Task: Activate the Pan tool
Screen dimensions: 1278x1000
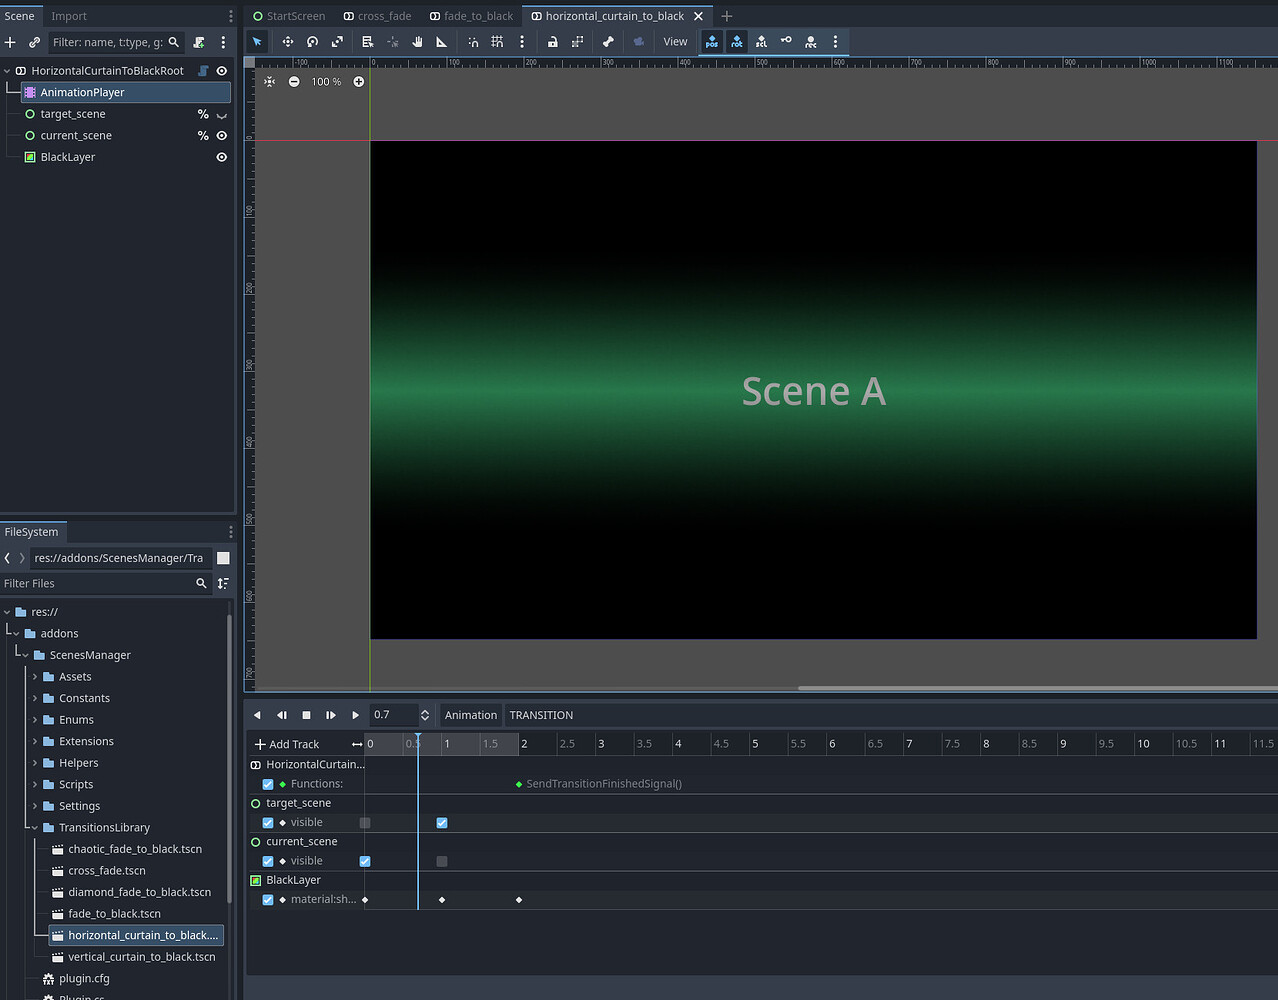Action: click(x=418, y=41)
